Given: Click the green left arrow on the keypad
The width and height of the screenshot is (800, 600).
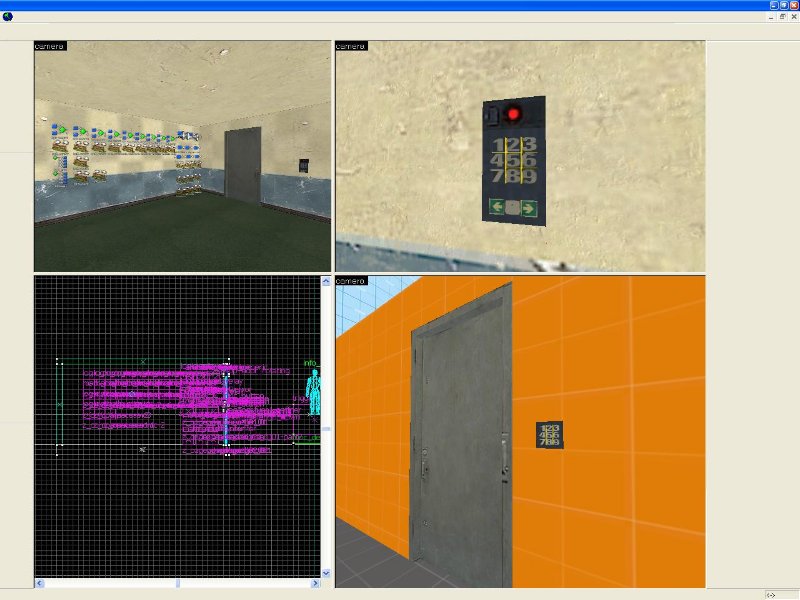Looking at the screenshot, I should tap(496, 208).
